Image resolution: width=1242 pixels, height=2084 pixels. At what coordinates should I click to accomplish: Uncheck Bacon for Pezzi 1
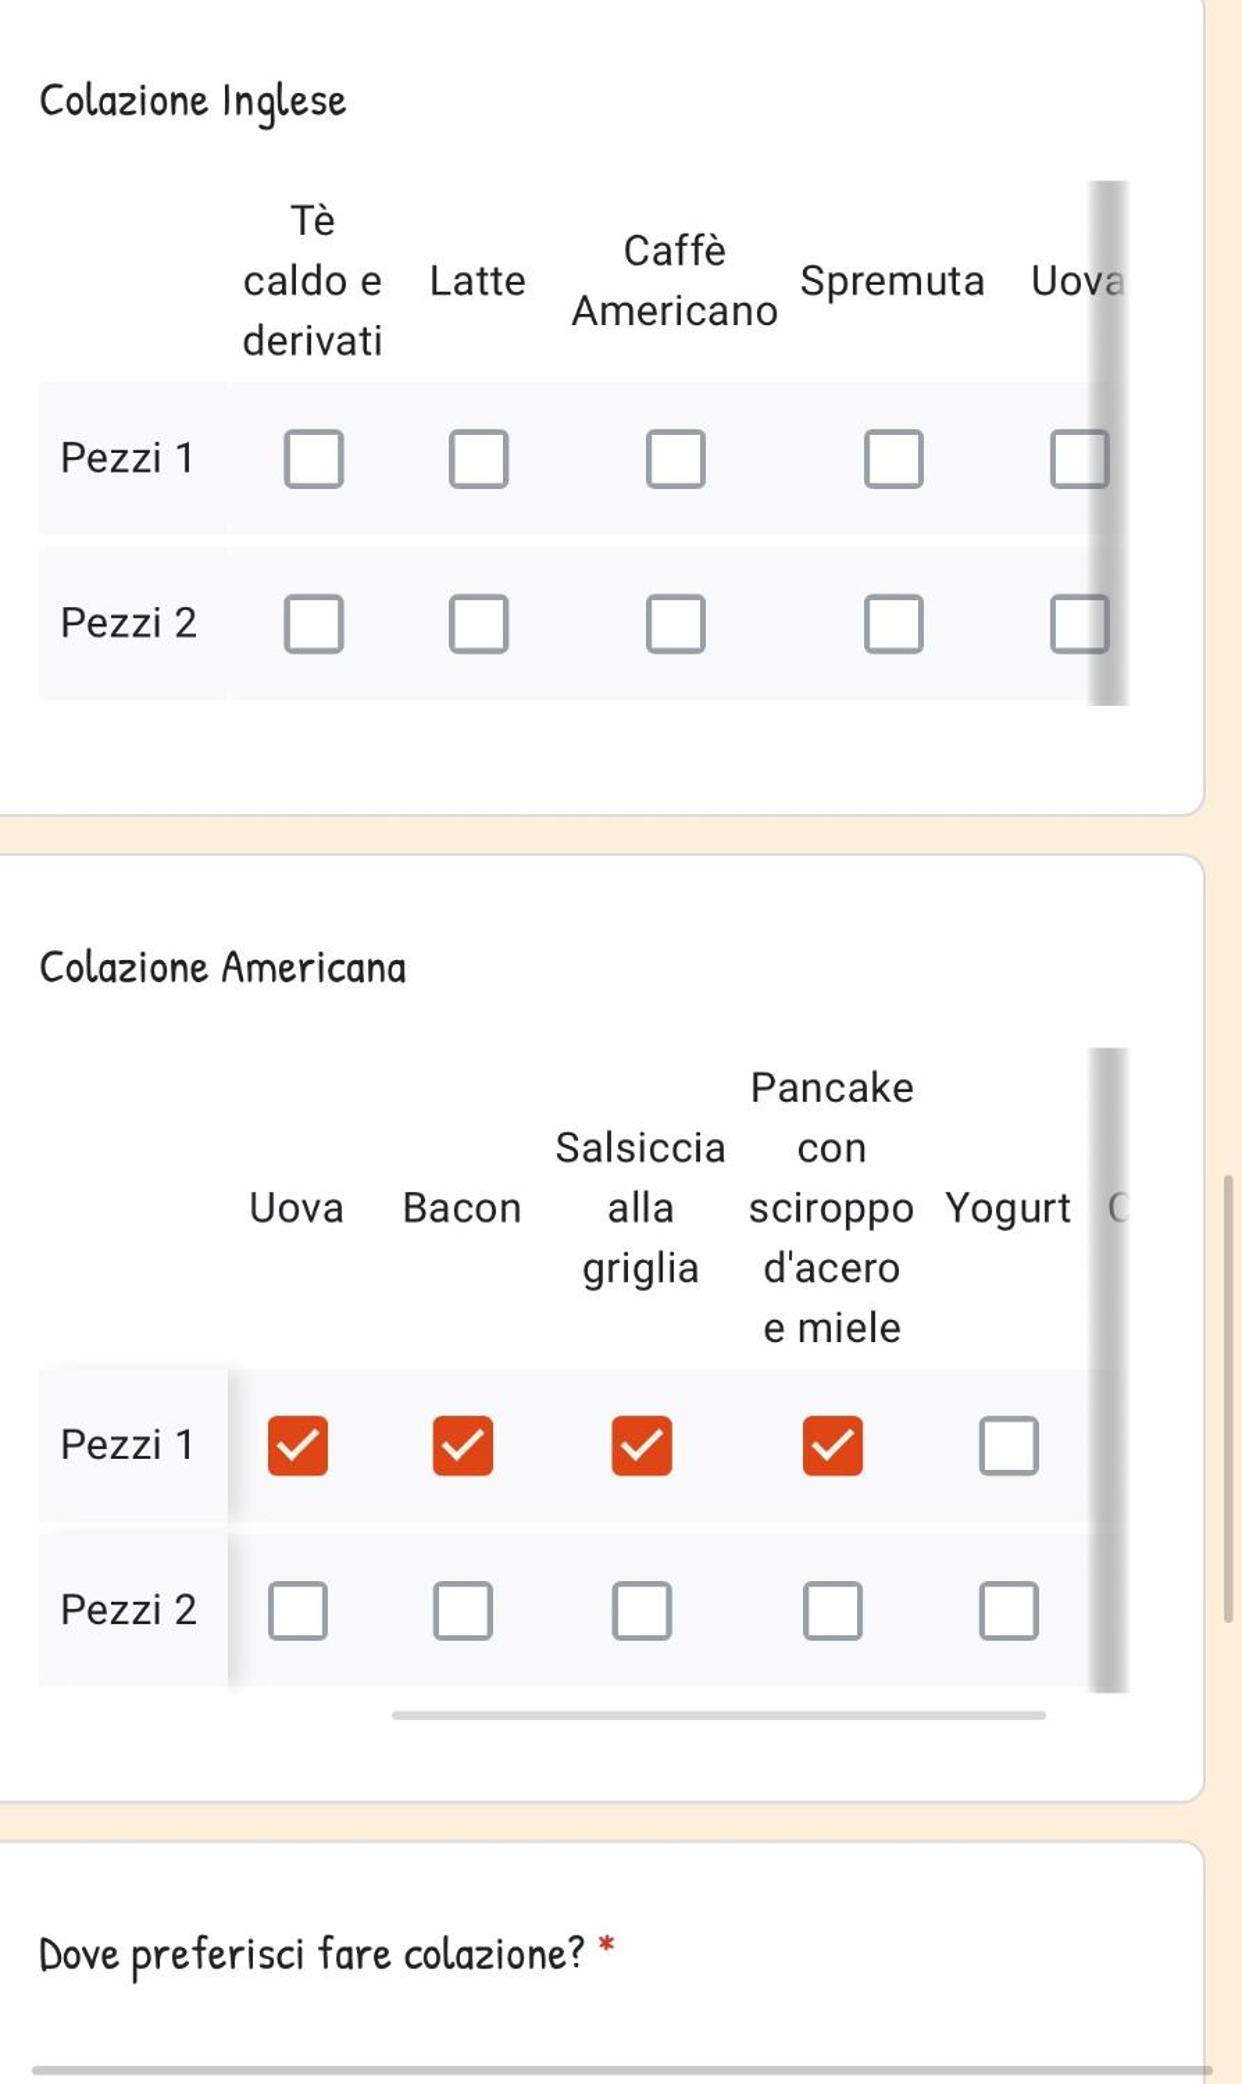pyautogui.click(x=463, y=1446)
